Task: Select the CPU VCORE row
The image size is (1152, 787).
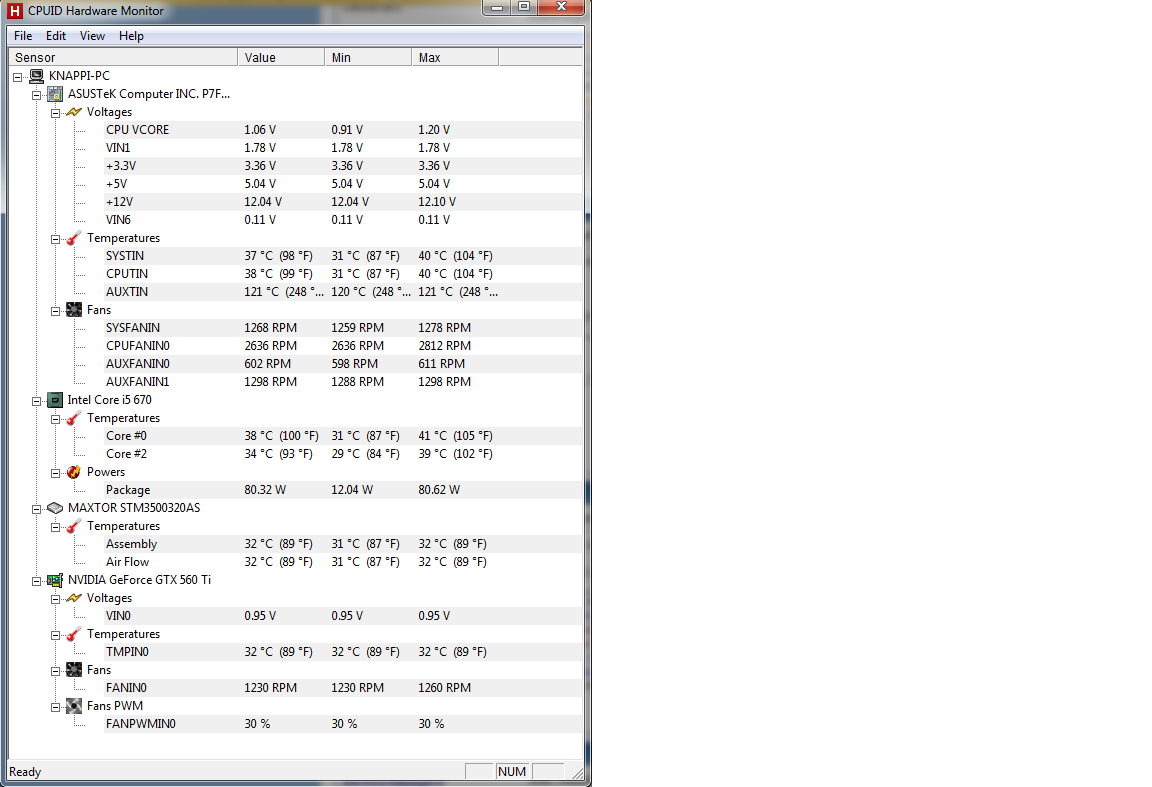Action: tap(343, 130)
